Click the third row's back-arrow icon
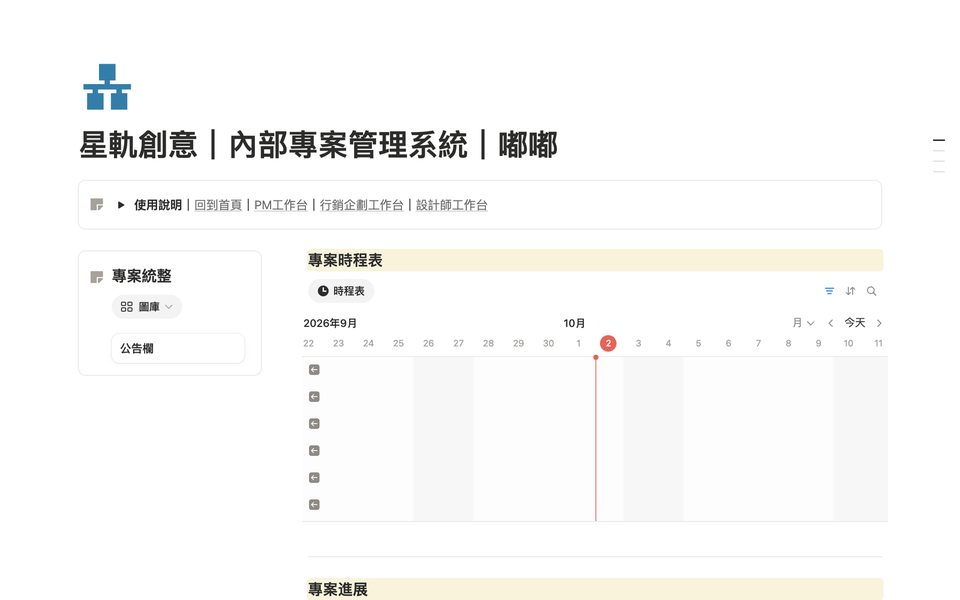Viewport: 960px width, 600px height. pos(314,424)
